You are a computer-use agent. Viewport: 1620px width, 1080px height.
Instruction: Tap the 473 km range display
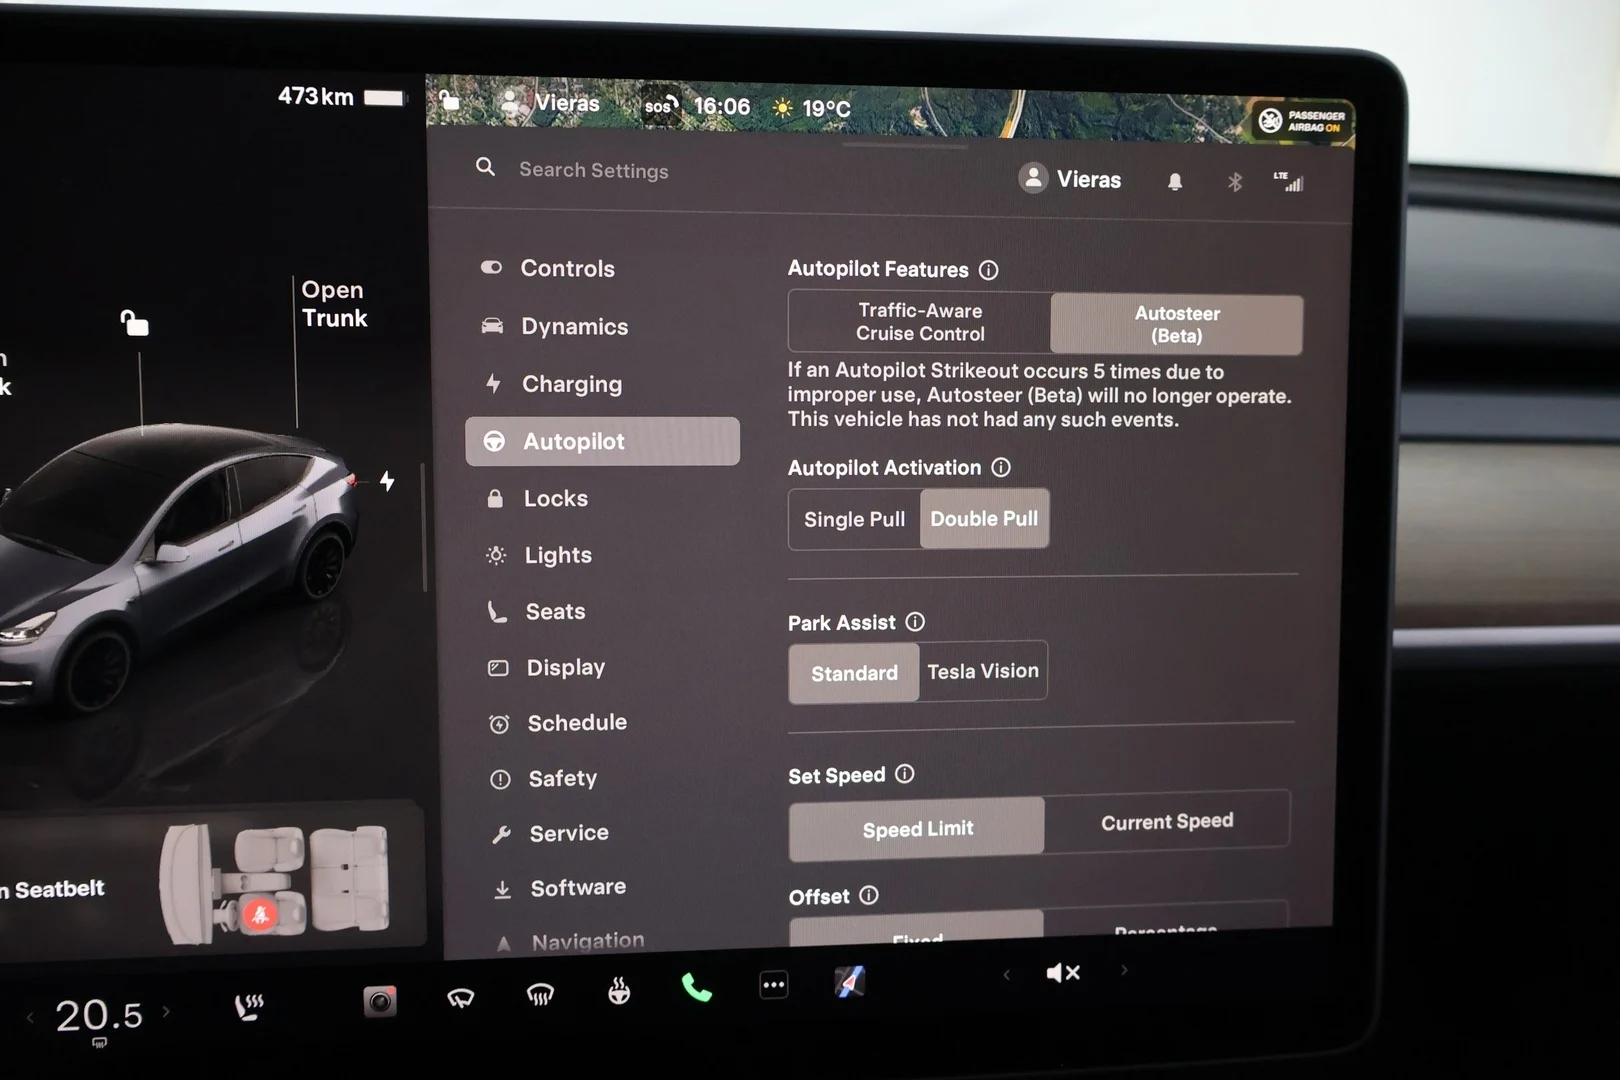(341, 96)
